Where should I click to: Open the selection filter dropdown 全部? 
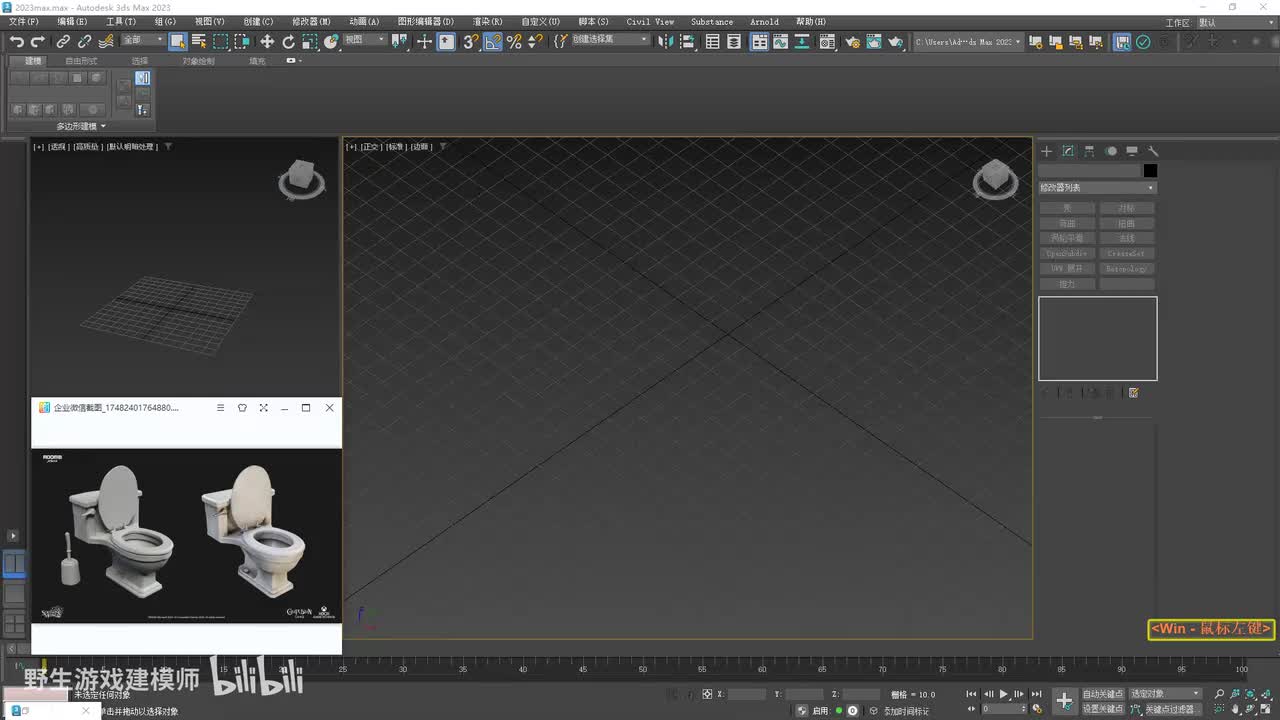coord(142,40)
